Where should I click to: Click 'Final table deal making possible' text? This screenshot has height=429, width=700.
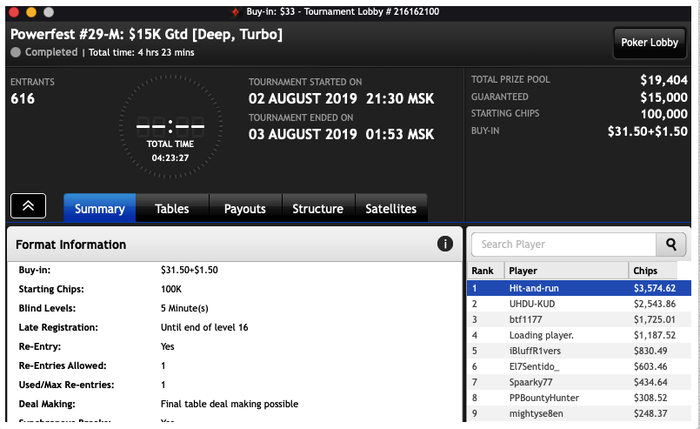coord(229,404)
